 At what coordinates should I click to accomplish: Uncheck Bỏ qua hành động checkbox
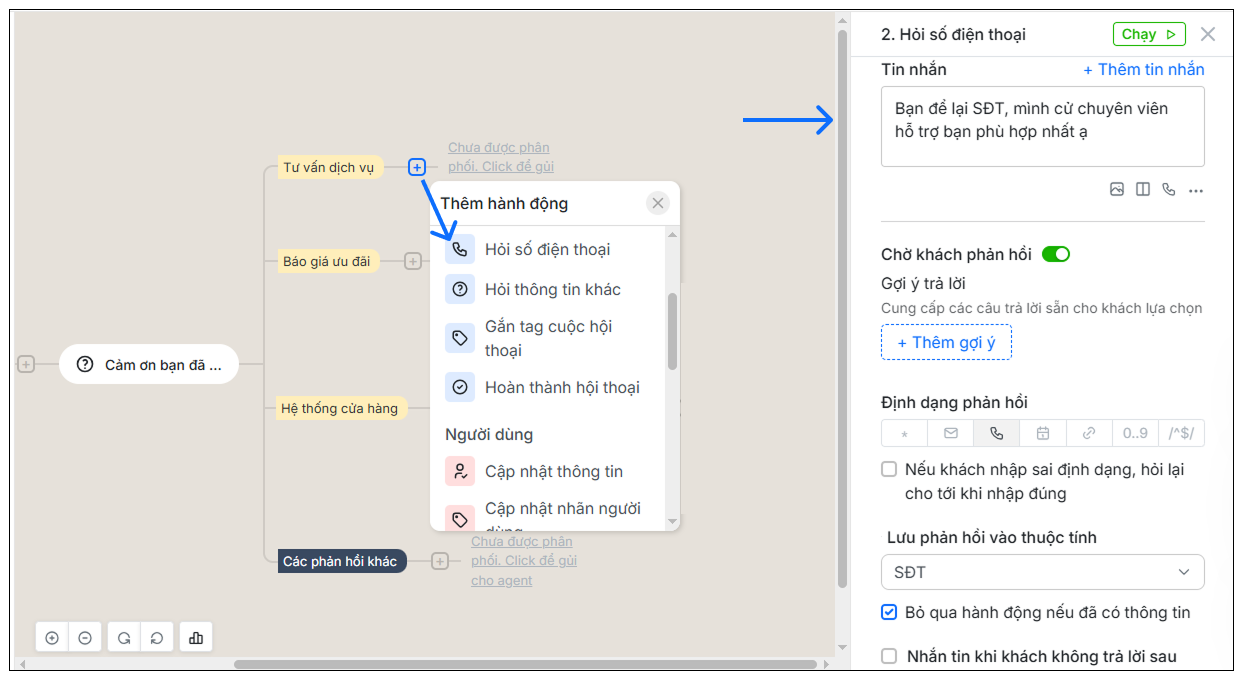click(889, 612)
